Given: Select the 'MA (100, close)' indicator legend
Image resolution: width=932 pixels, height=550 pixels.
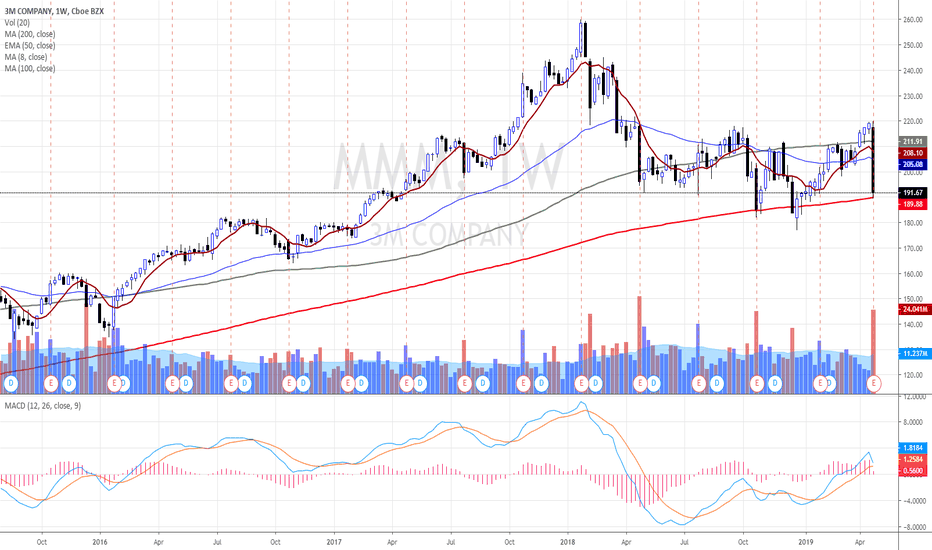Looking at the screenshot, I should (30, 68).
